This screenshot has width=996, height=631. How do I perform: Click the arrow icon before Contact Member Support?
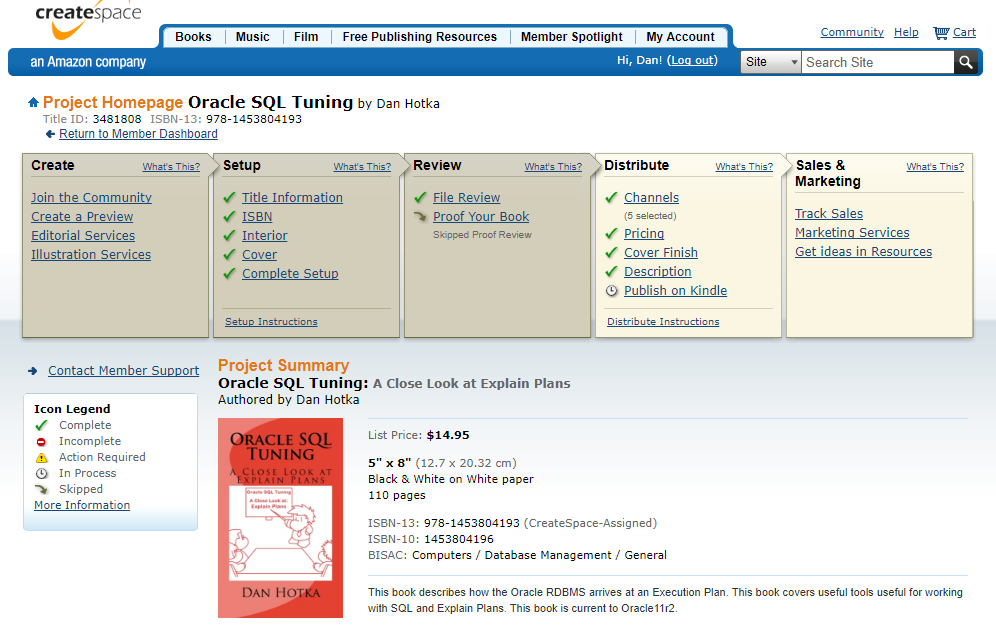coord(32,371)
